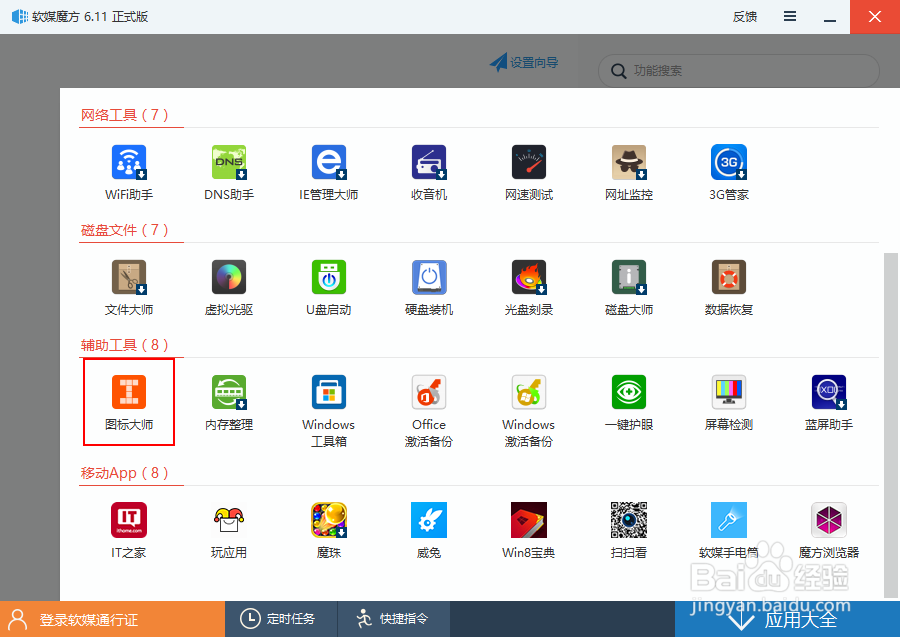Open IT之家 app
The image size is (900, 637).
point(129,520)
